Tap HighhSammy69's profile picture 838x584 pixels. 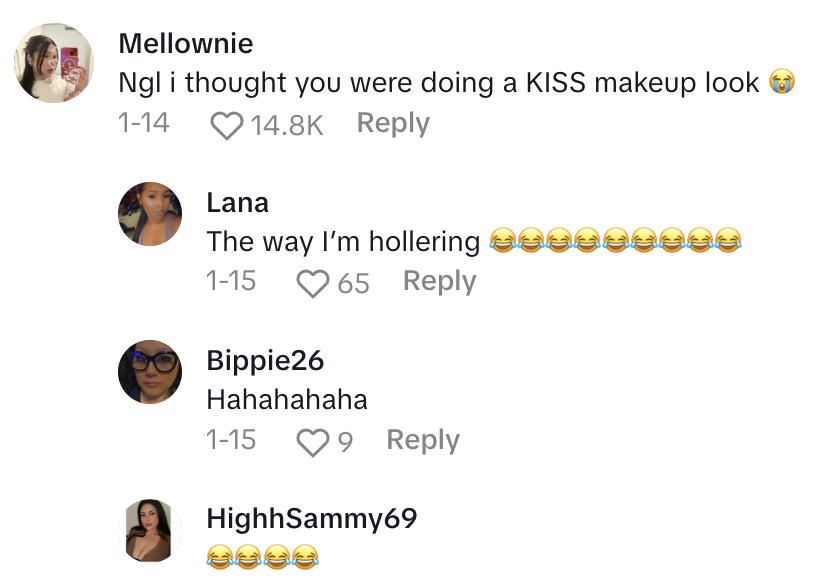pyautogui.click(x=150, y=529)
